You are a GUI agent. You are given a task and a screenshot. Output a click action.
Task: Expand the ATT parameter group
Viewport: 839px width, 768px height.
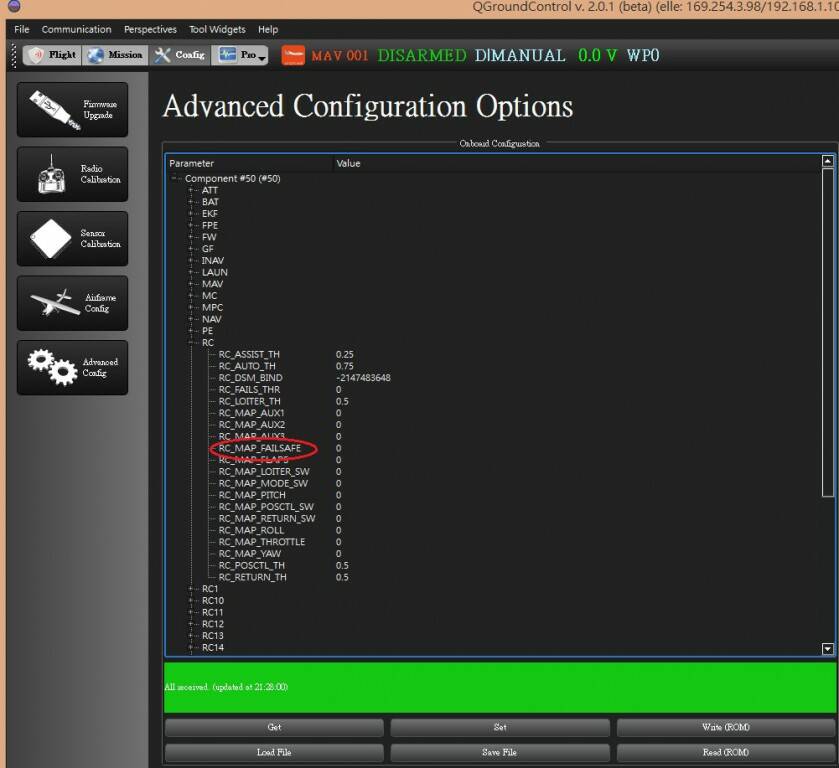[190, 190]
